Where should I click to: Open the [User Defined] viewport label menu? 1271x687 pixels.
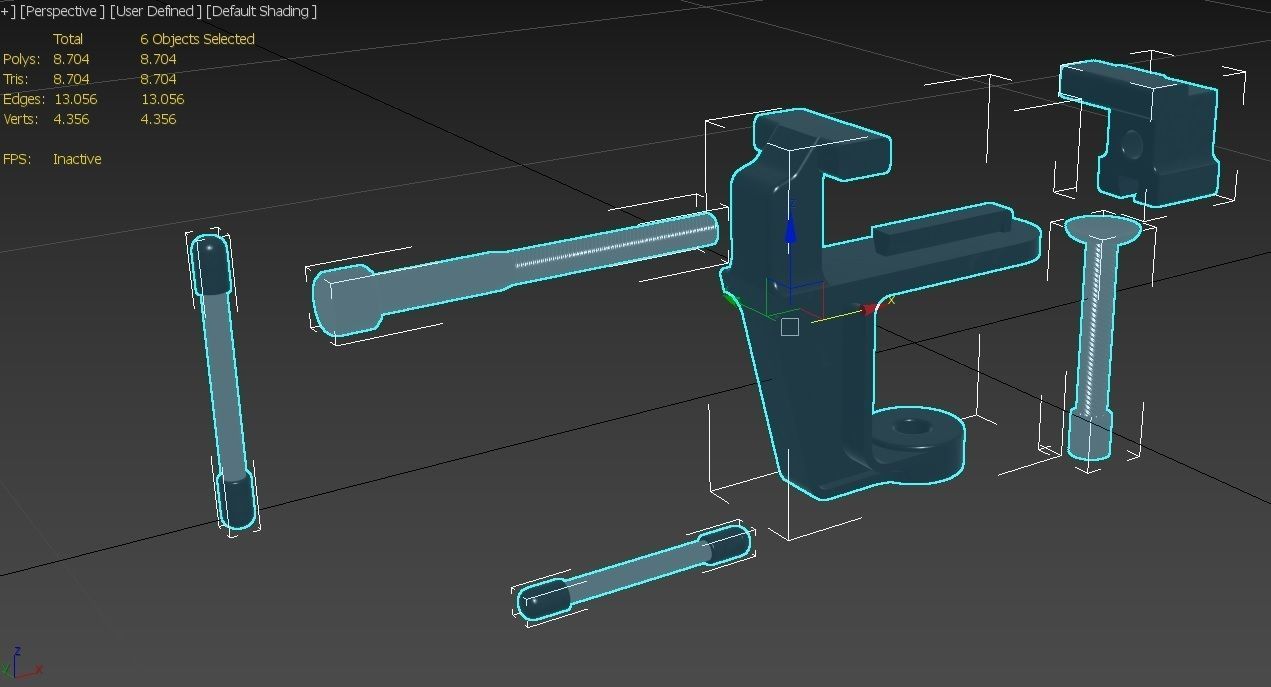click(155, 11)
